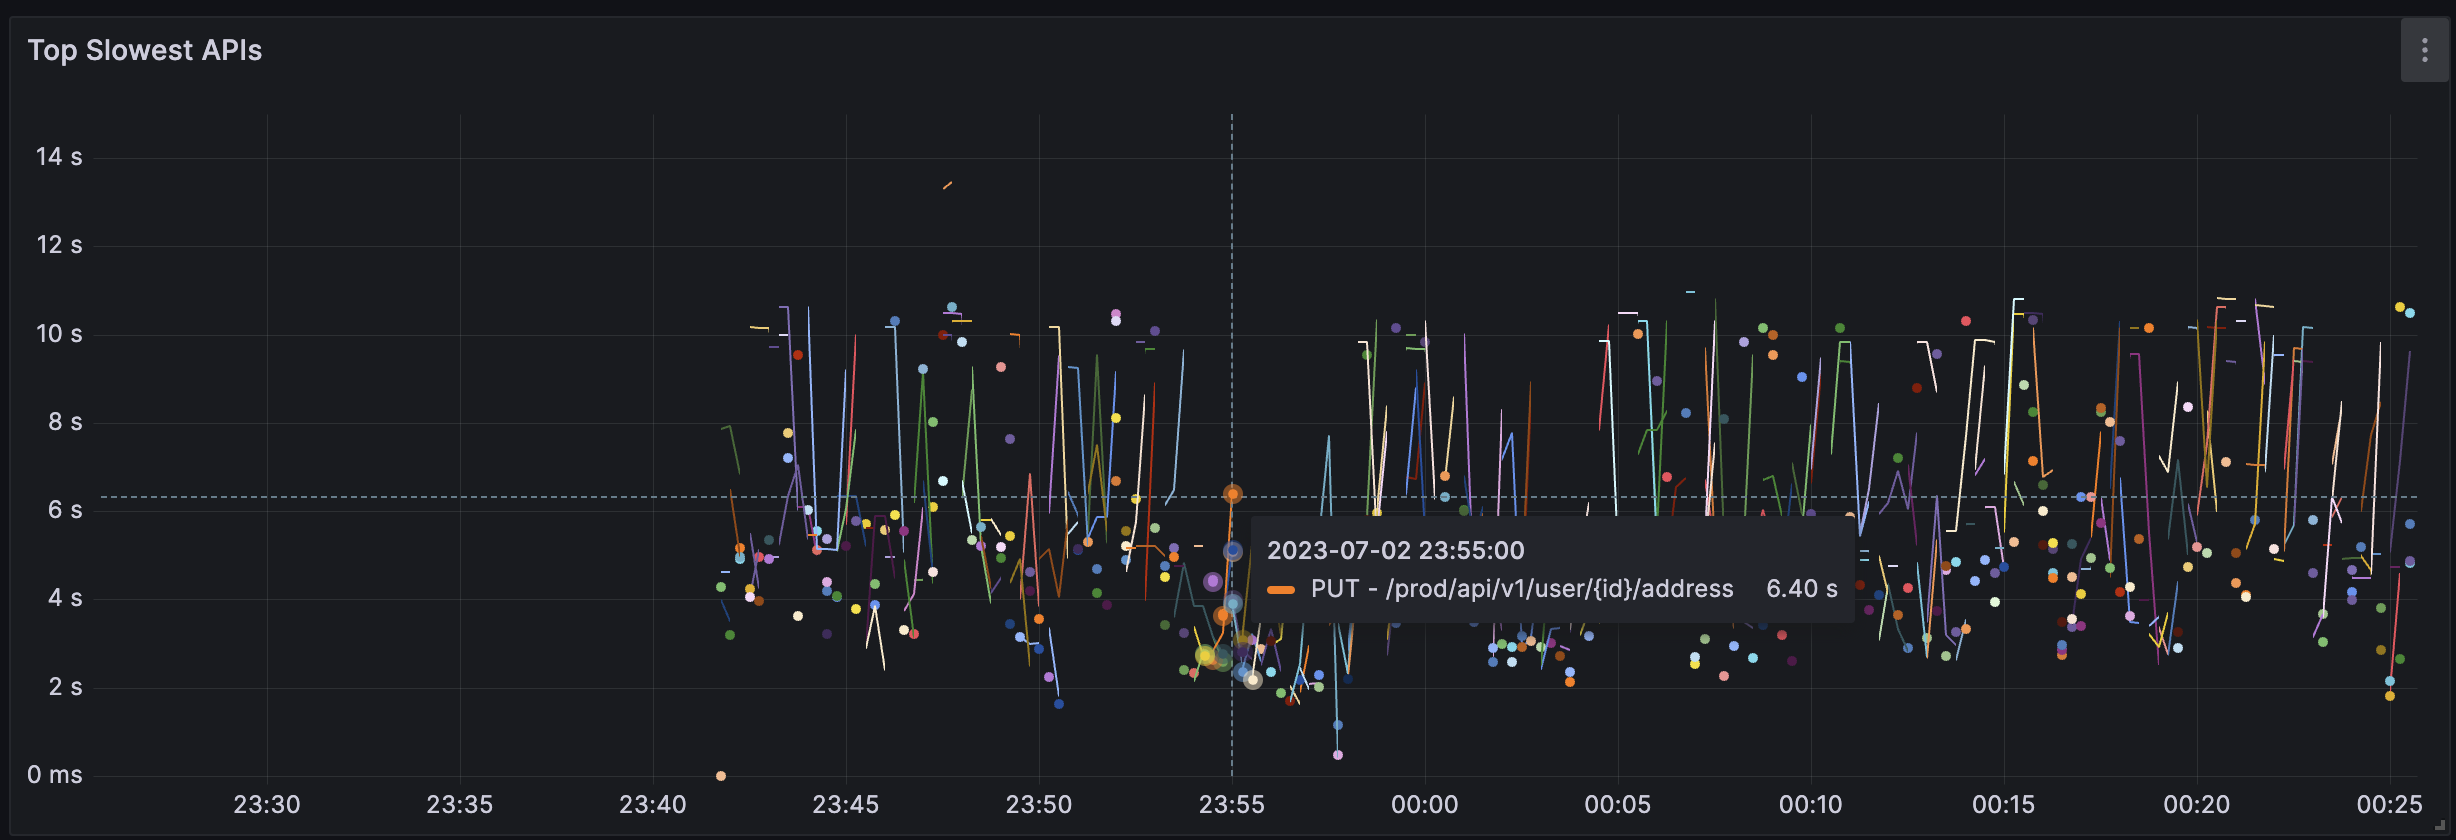Click the 6 s y-axis label

coord(65,510)
